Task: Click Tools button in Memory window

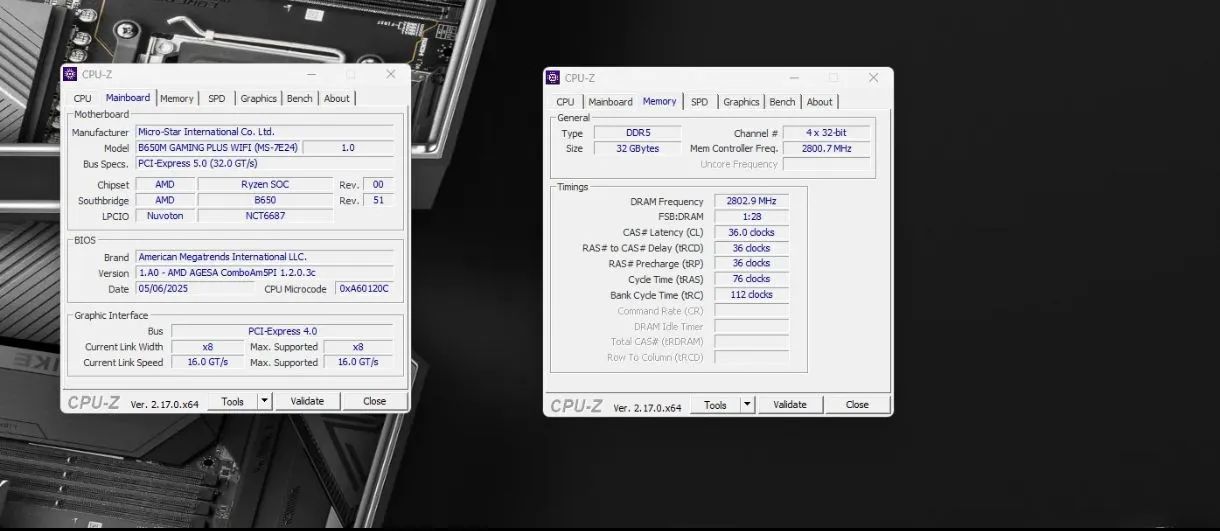Action: 715,404
